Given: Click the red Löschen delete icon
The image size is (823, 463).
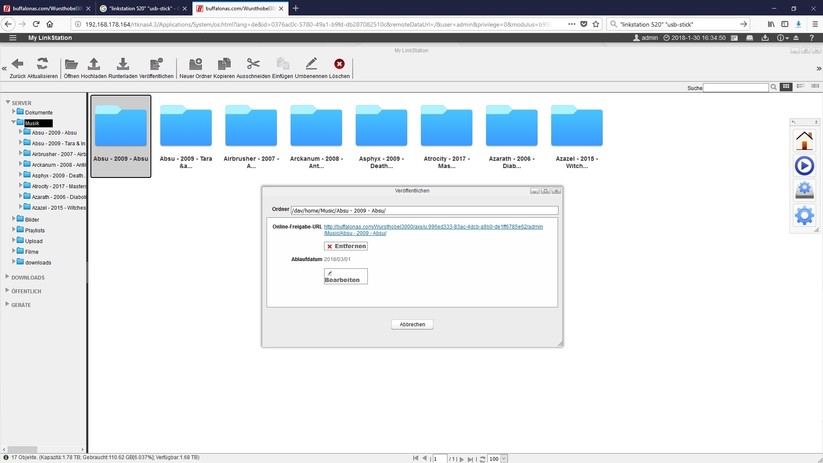Looking at the screenshot, I should click(x=339, y=64).
